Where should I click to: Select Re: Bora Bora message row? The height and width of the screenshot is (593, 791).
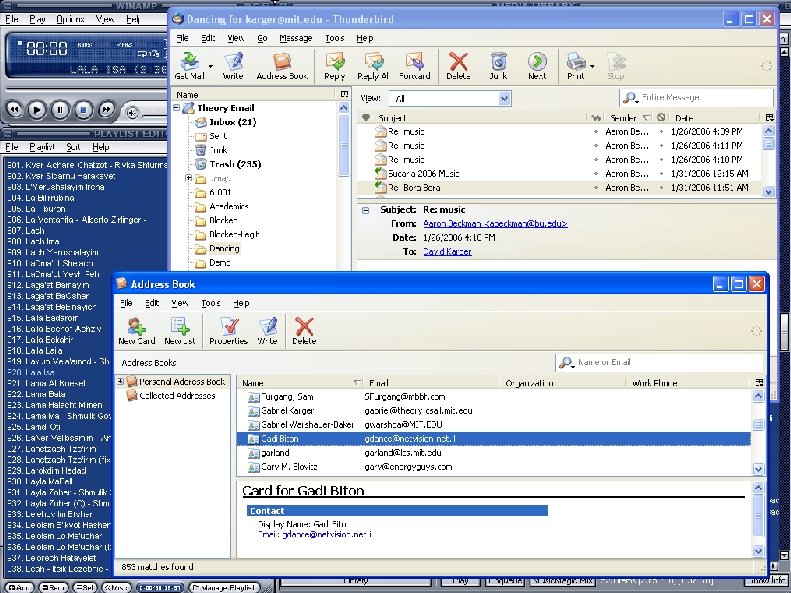pos(559,188)
